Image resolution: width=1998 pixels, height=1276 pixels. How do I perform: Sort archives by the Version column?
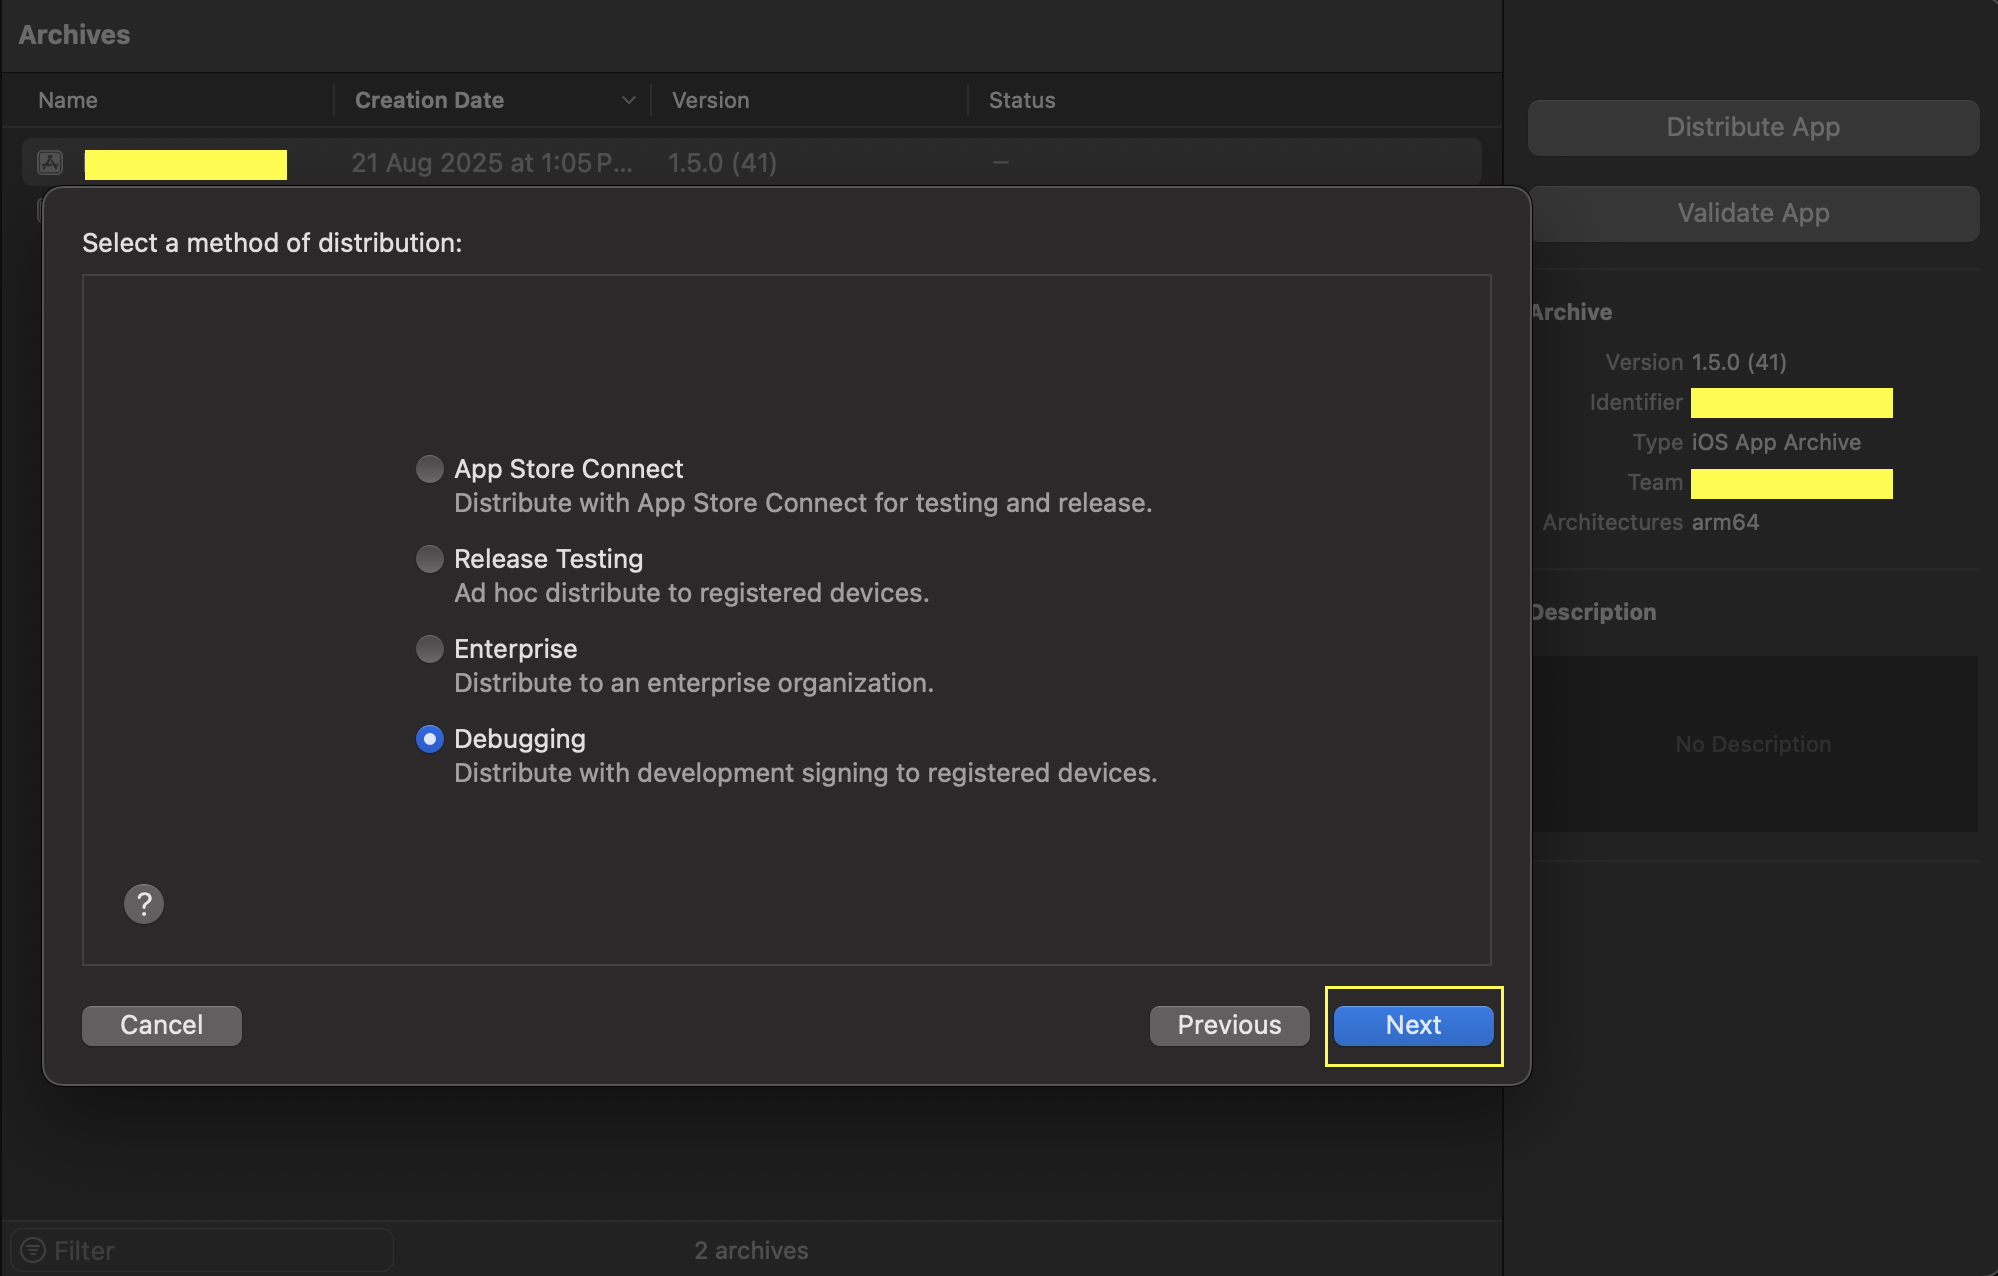tap(710, 100)
